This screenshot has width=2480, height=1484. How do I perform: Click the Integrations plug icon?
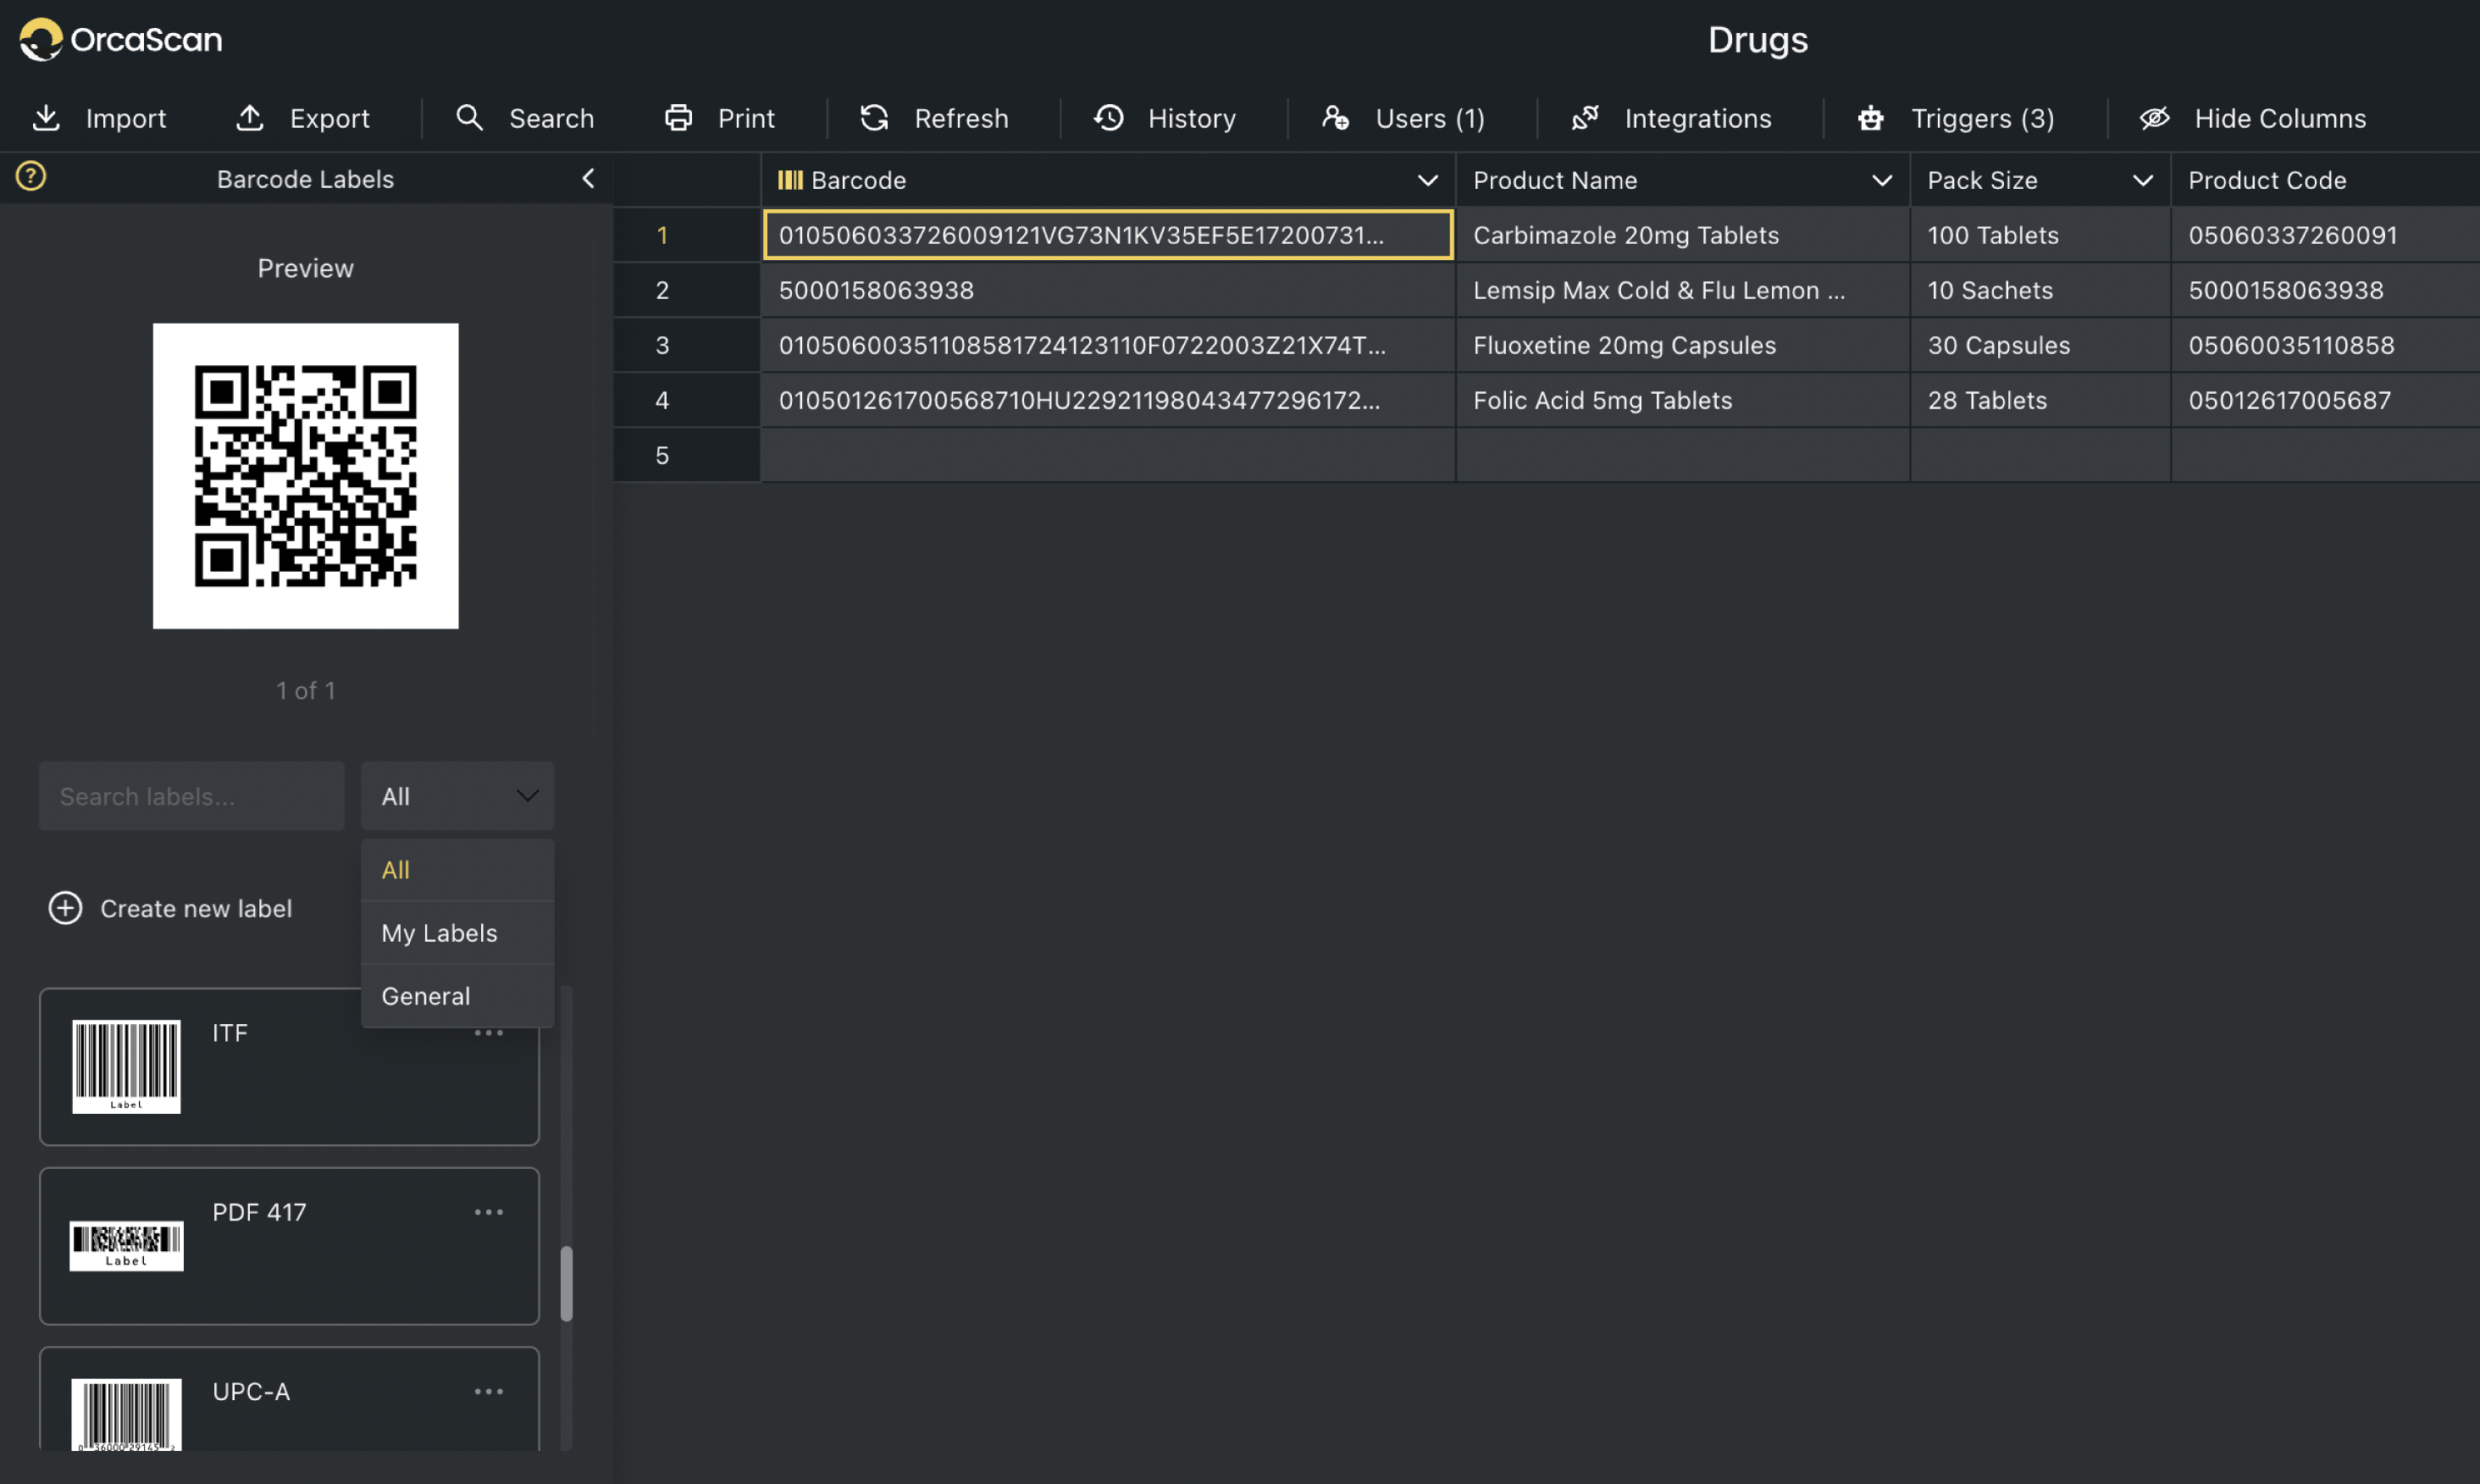[1585, 118]
